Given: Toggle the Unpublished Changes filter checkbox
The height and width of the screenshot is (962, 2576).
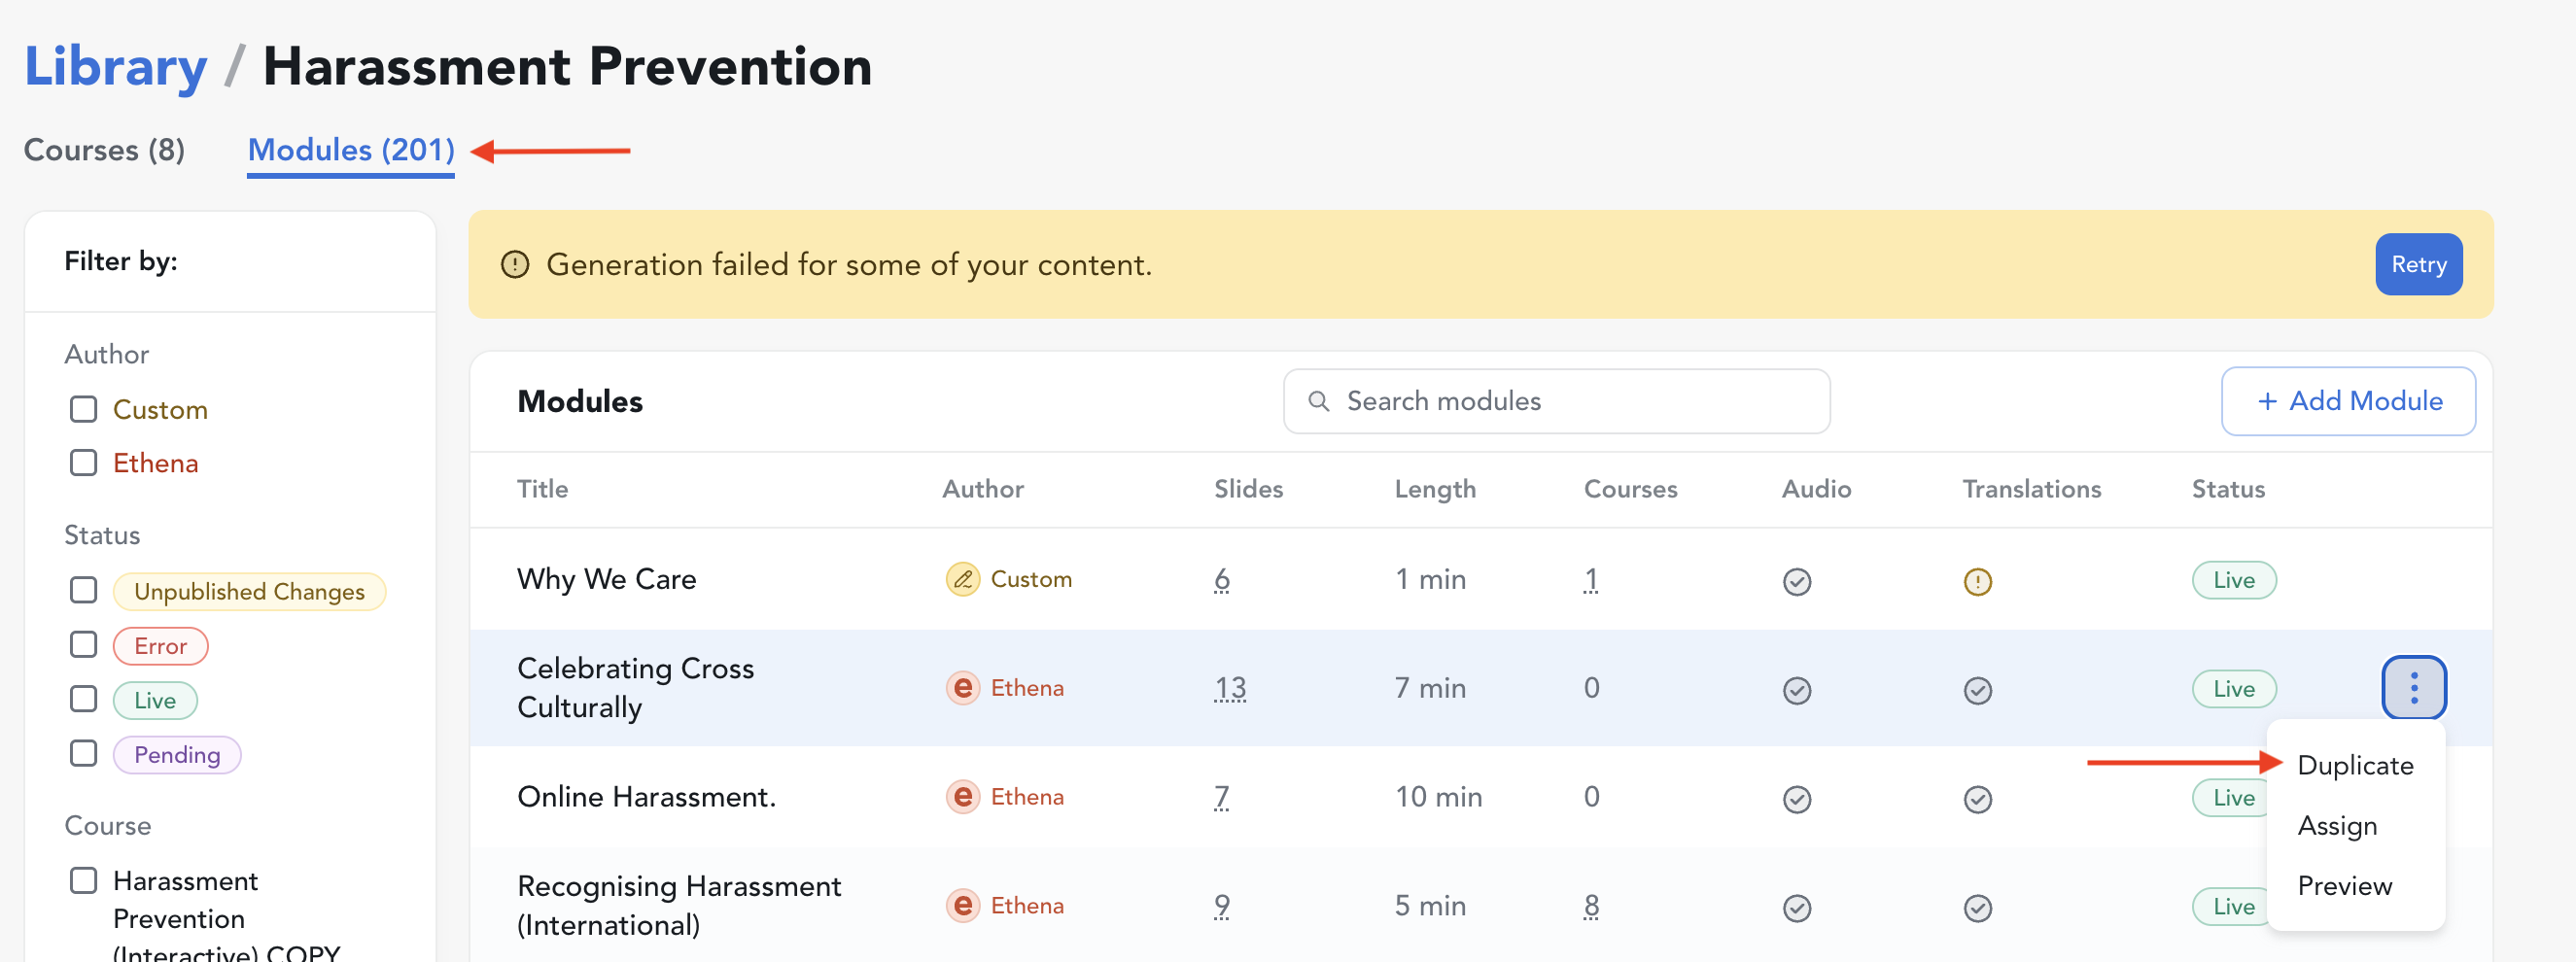Looking at the screenshot, I should (x=84, y=590).
